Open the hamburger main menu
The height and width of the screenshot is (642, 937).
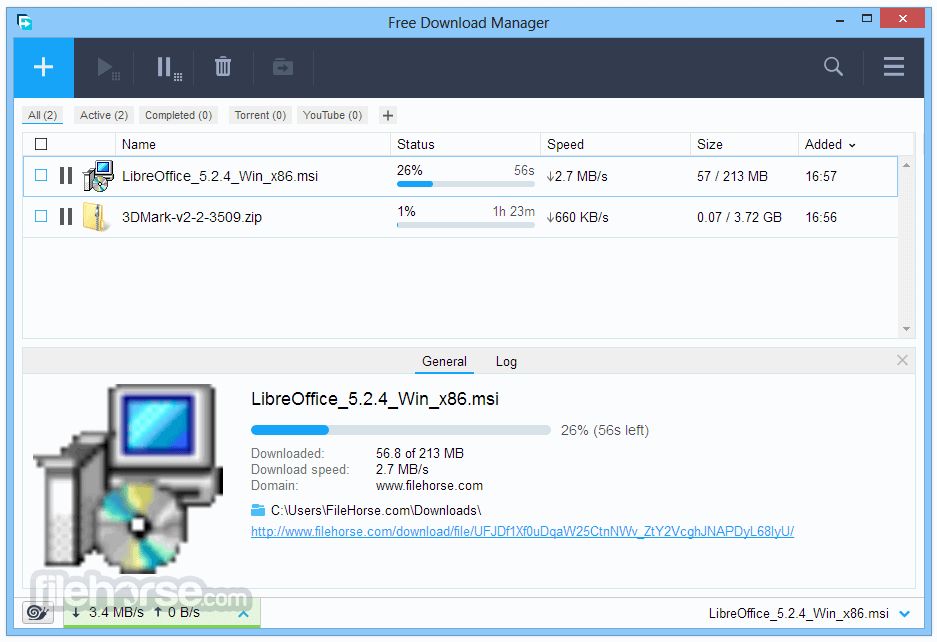tap(893, 66)
